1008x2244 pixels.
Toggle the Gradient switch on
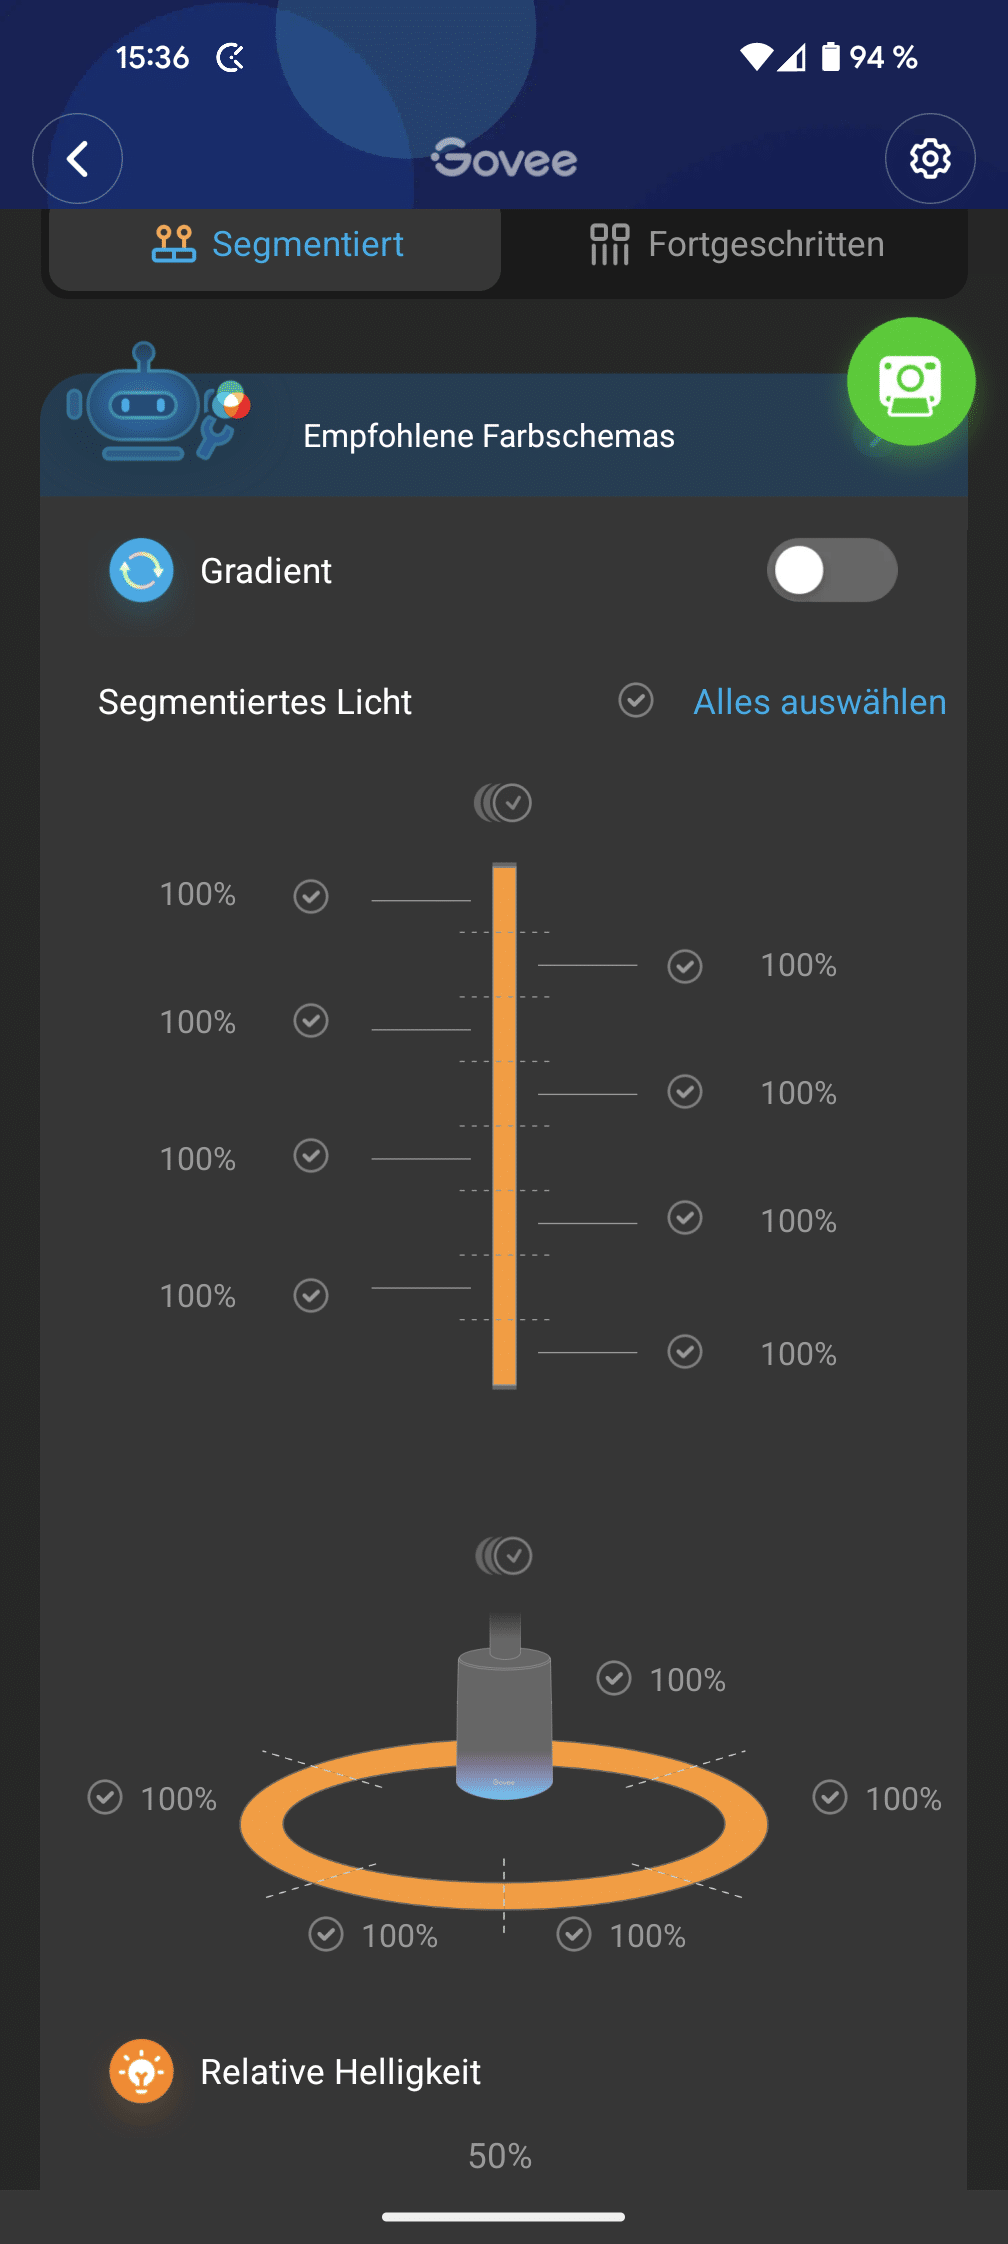[831, 571]
